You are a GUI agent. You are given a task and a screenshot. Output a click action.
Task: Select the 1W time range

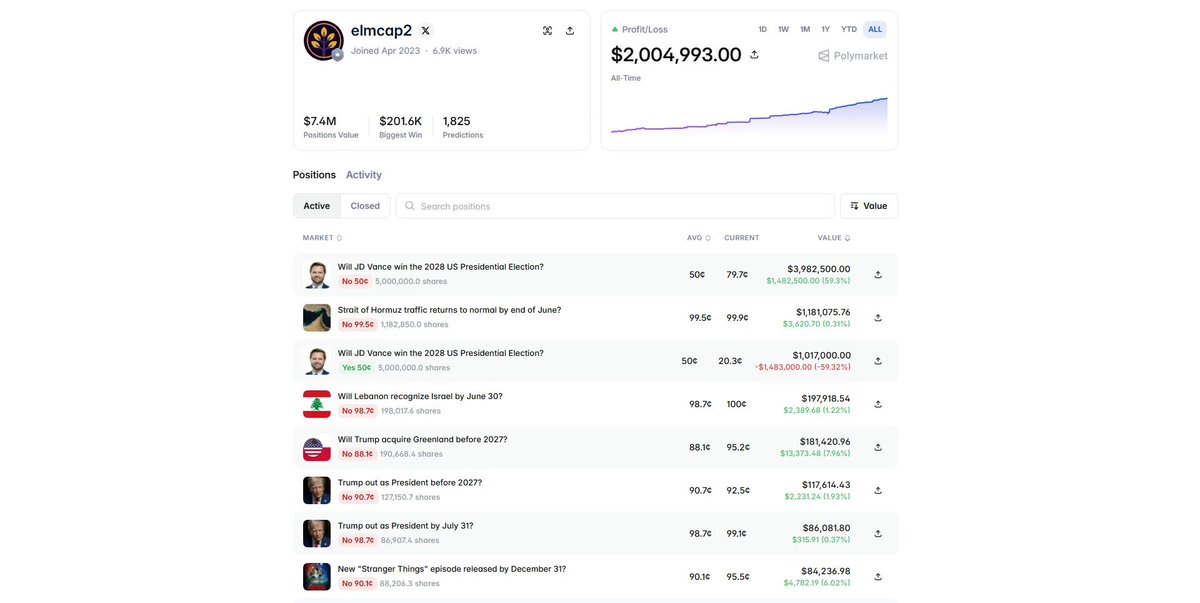tap(783, 29)
